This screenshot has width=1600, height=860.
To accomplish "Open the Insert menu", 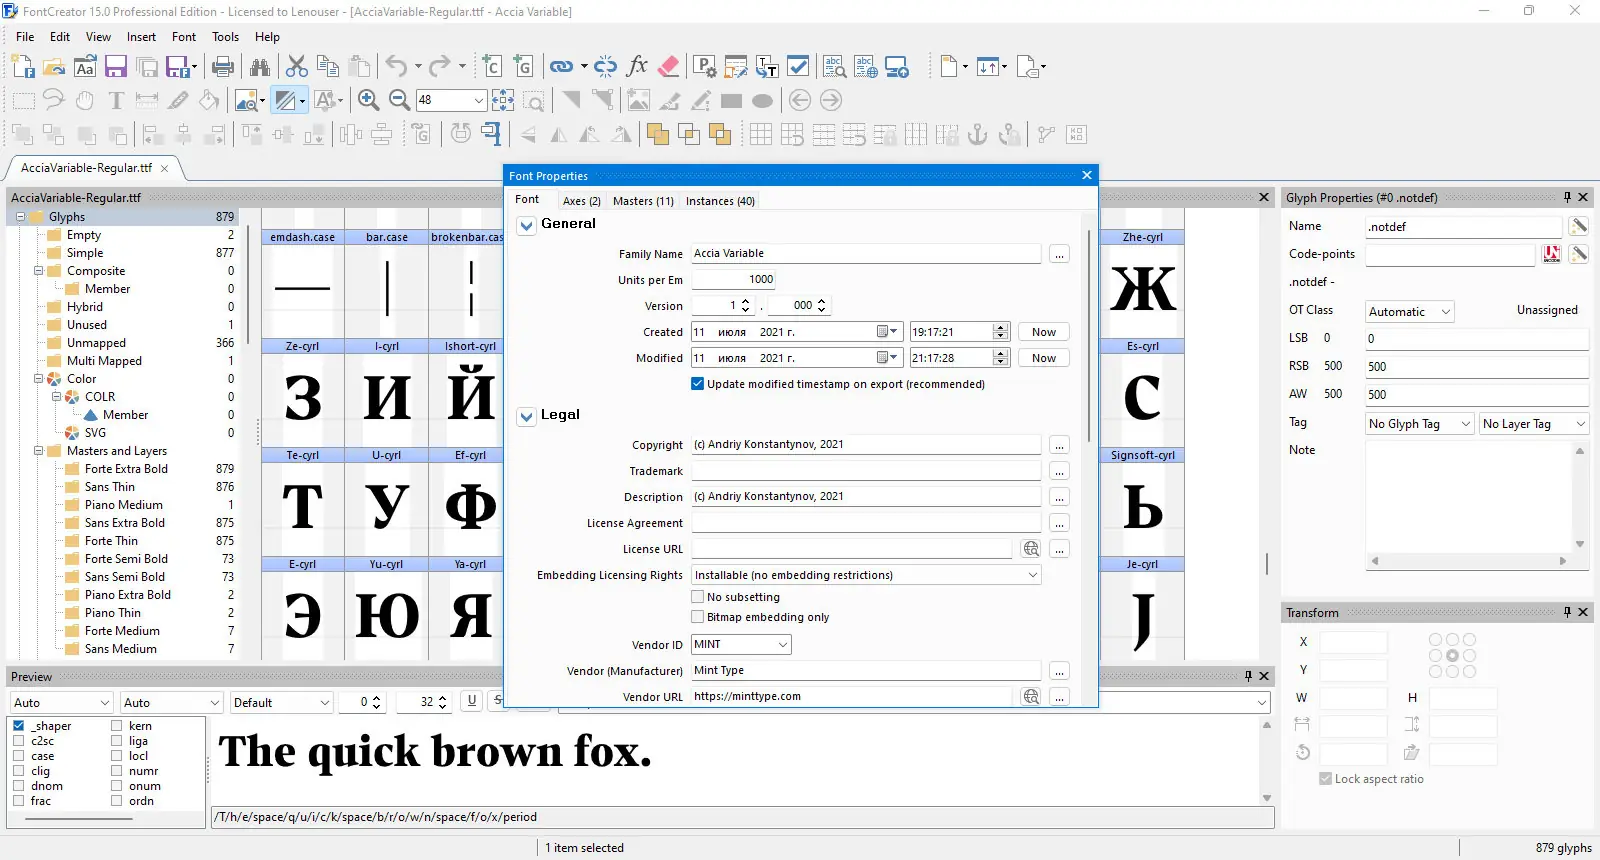I will (x=141, y=37).
